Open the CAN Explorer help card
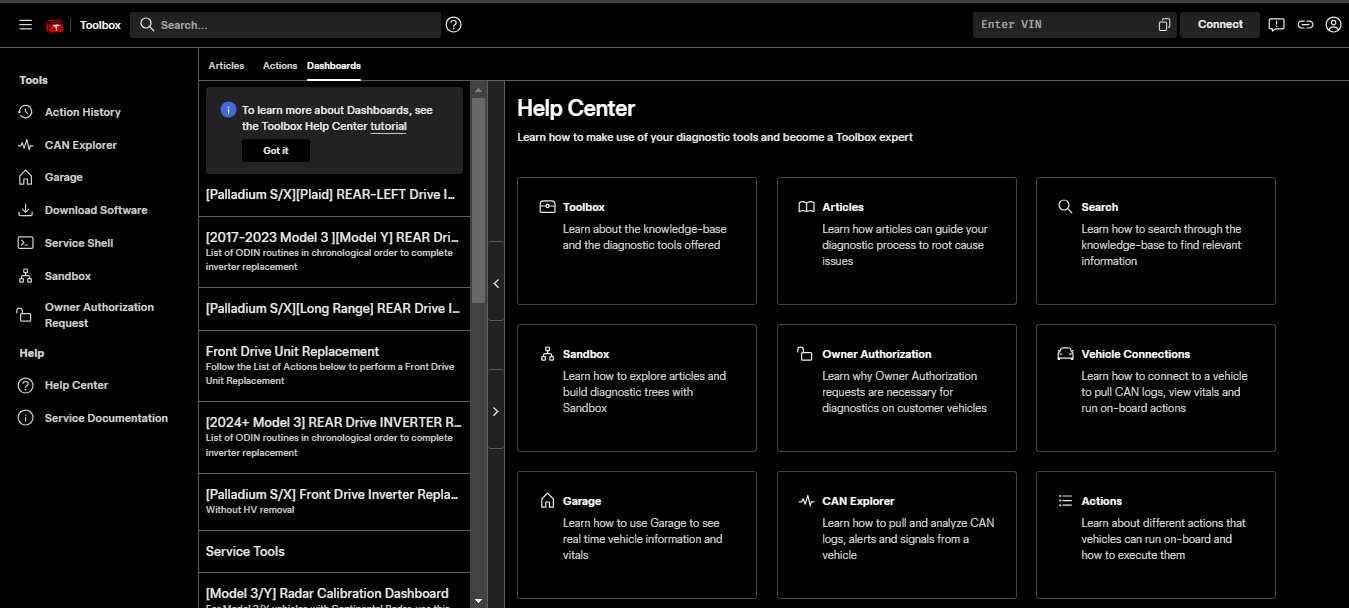 [896, 535]
